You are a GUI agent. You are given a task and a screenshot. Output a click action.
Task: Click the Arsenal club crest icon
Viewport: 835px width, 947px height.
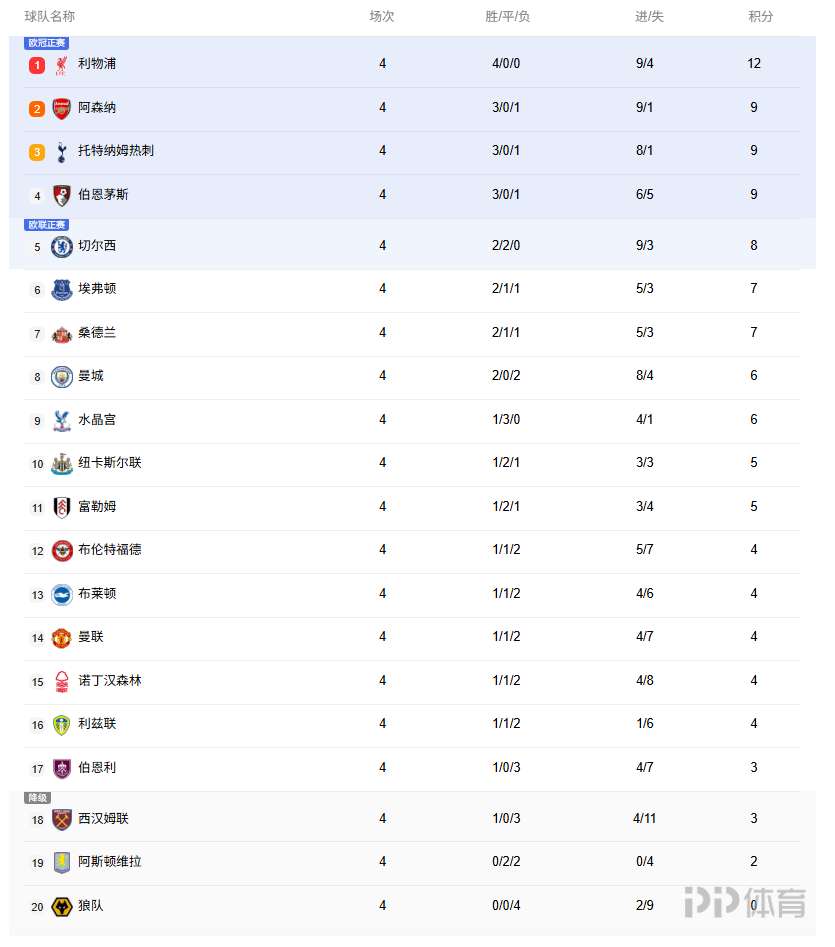coord(62,108)
